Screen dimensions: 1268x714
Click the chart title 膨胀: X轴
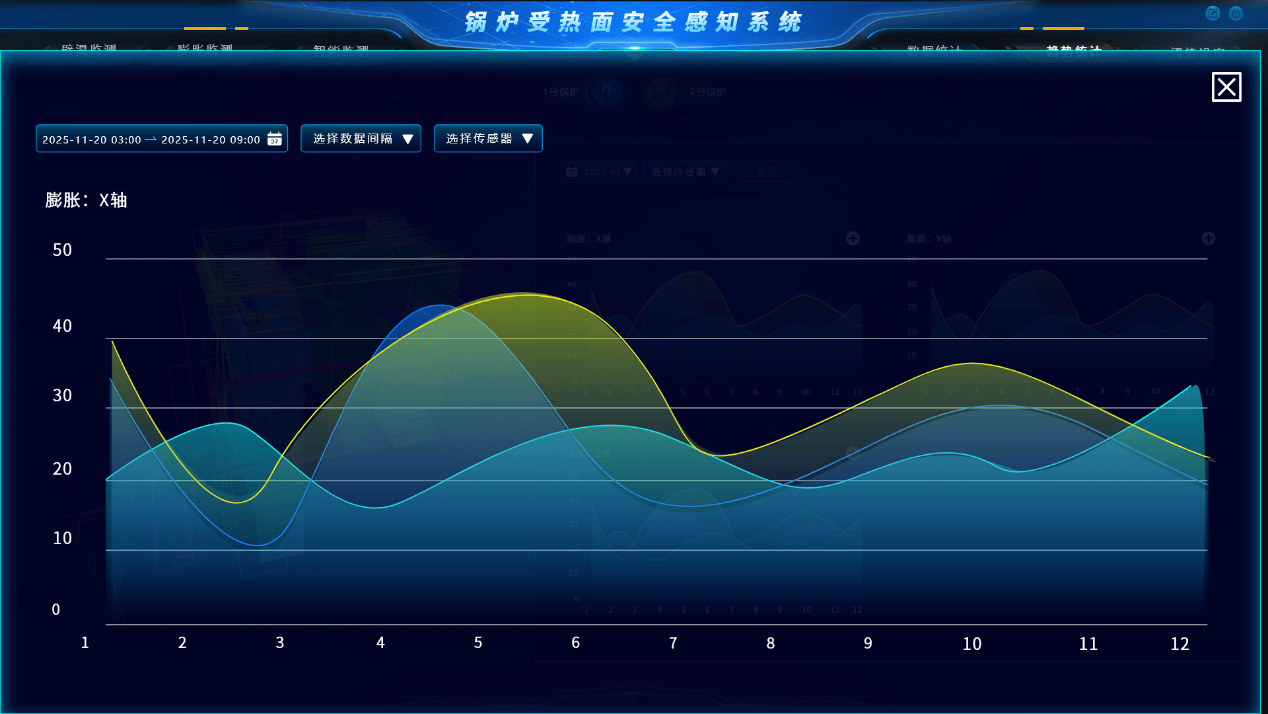[86, 200]
